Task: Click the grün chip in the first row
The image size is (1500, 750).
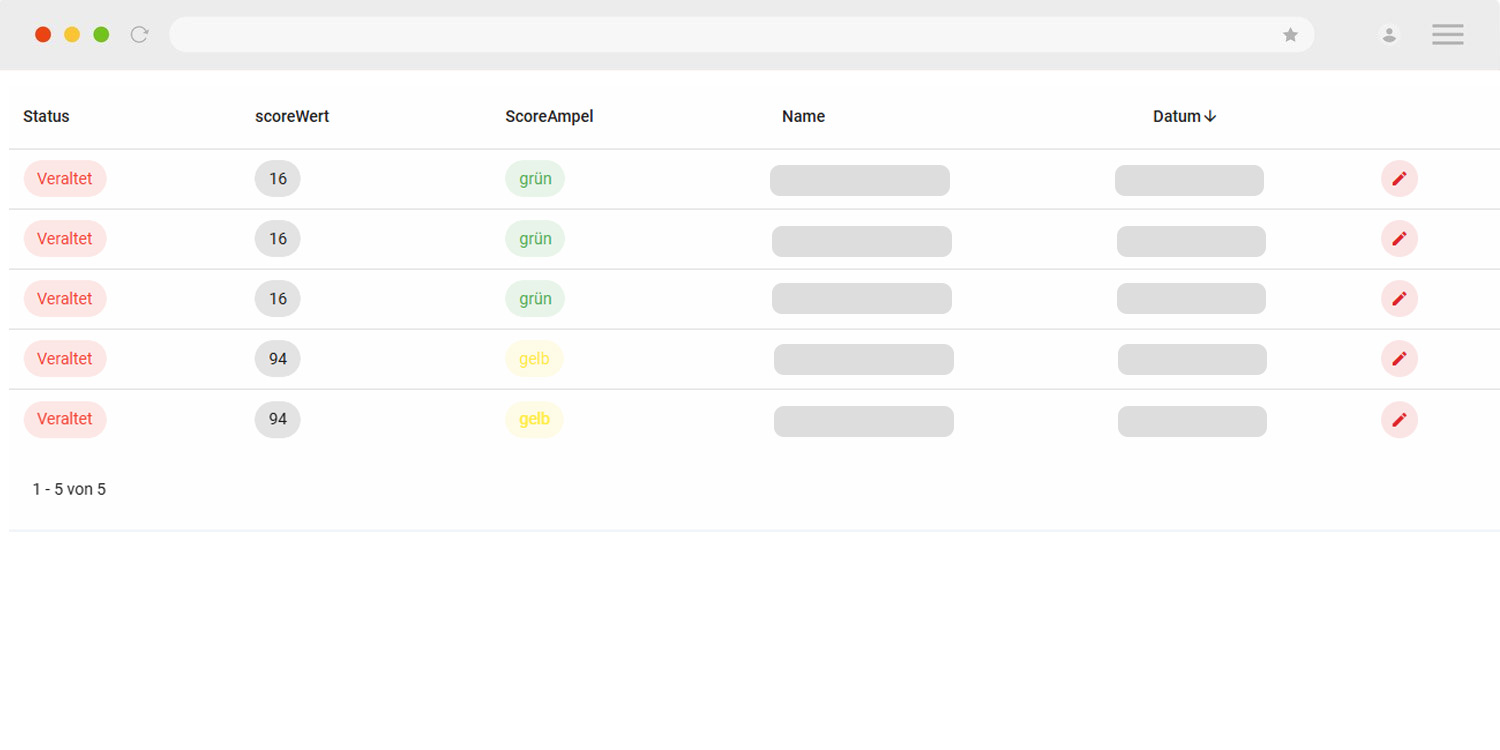Action: coord(535,179)
